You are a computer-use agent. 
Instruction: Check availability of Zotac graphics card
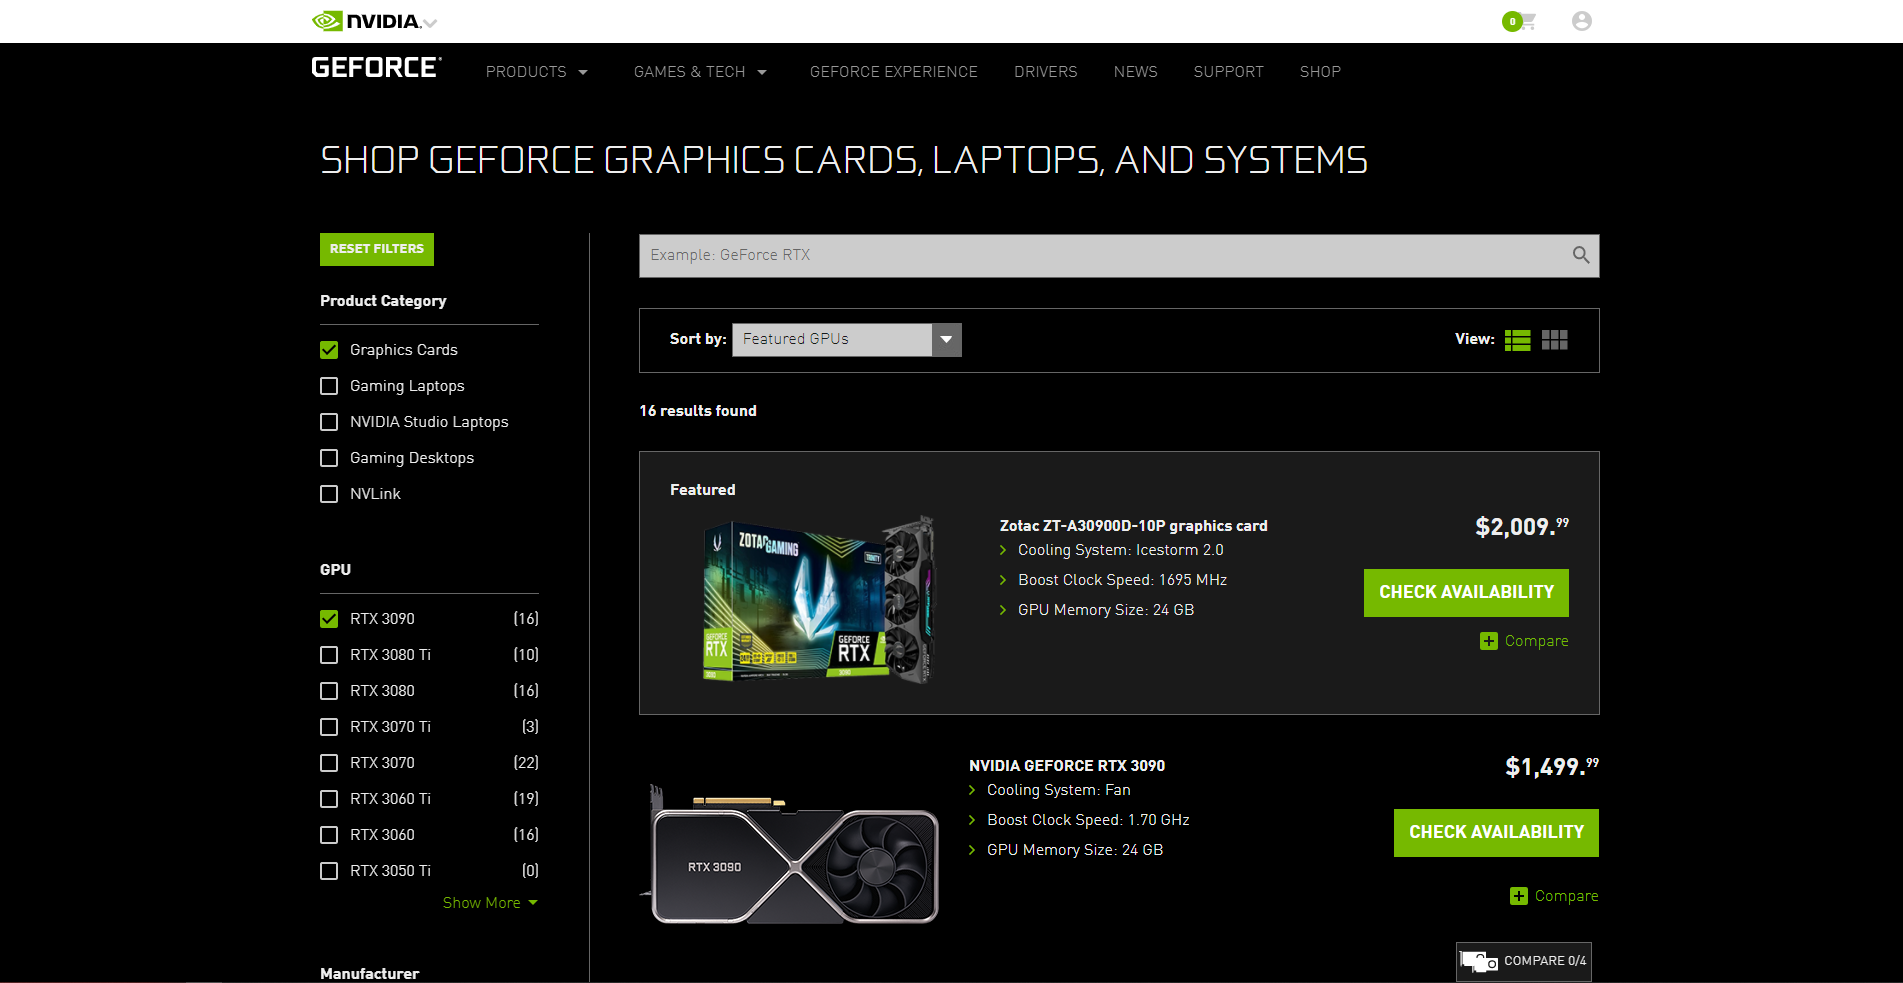click(1466, 593)
